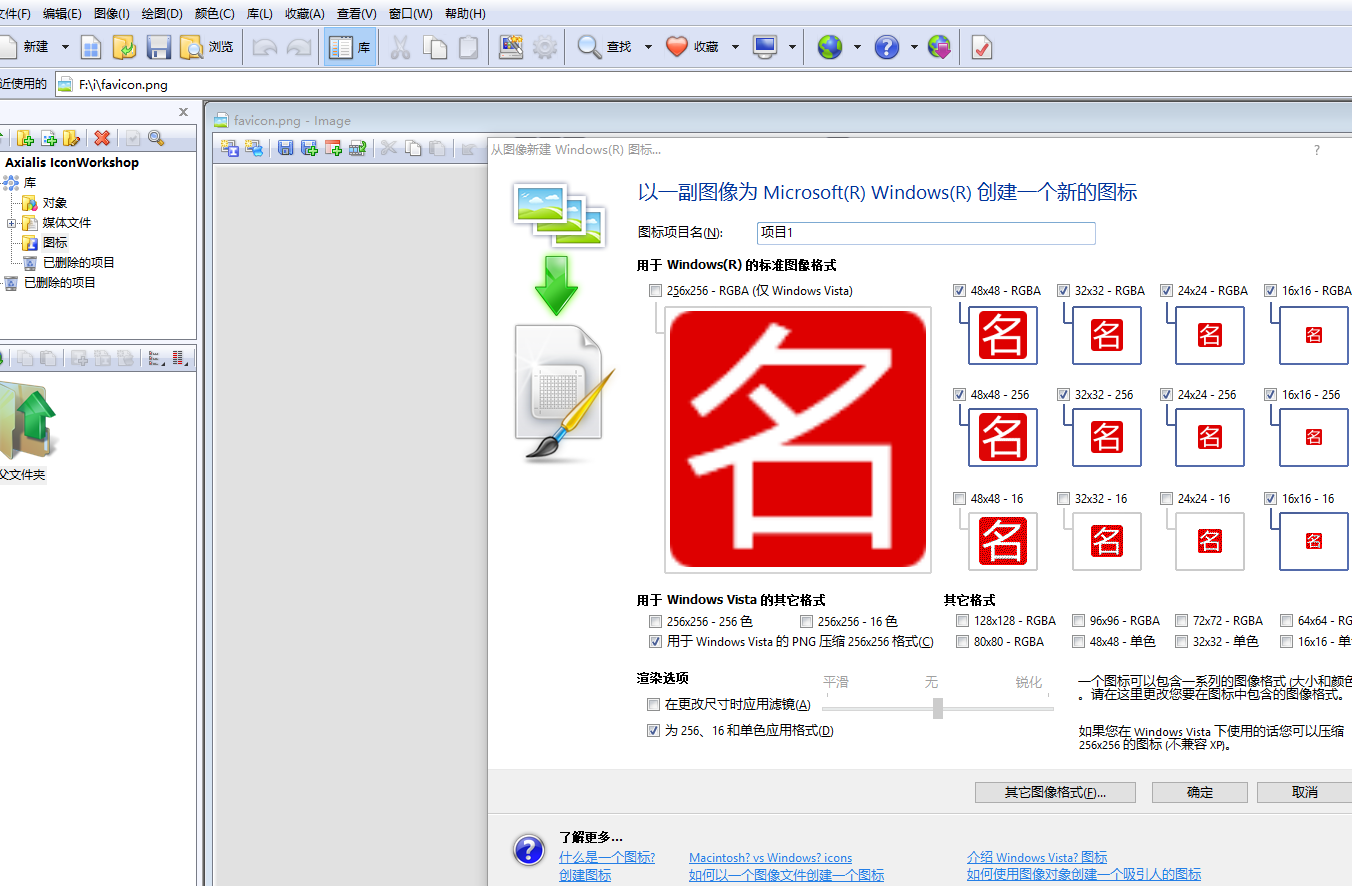Click the Paste clipboard icon in main toolbar
This screenshot has height=886, width=1352.
pyautogui.click(x=468, y=47)
